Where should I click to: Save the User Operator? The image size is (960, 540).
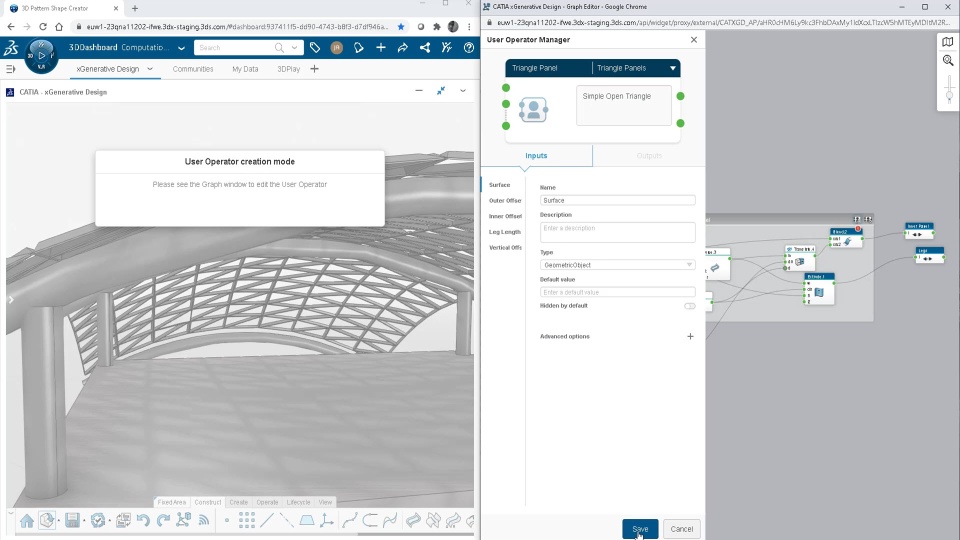tap(640, 529)
